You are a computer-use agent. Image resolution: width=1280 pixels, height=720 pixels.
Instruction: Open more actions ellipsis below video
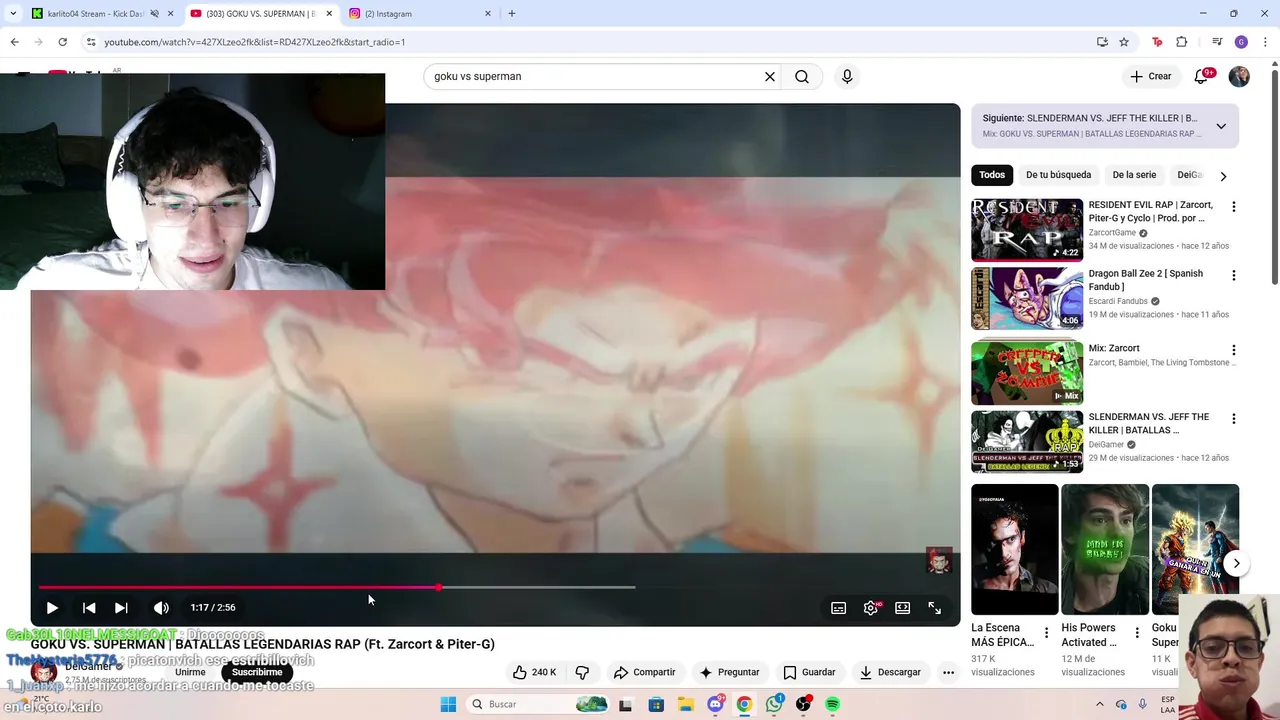[x=948, y=672]
